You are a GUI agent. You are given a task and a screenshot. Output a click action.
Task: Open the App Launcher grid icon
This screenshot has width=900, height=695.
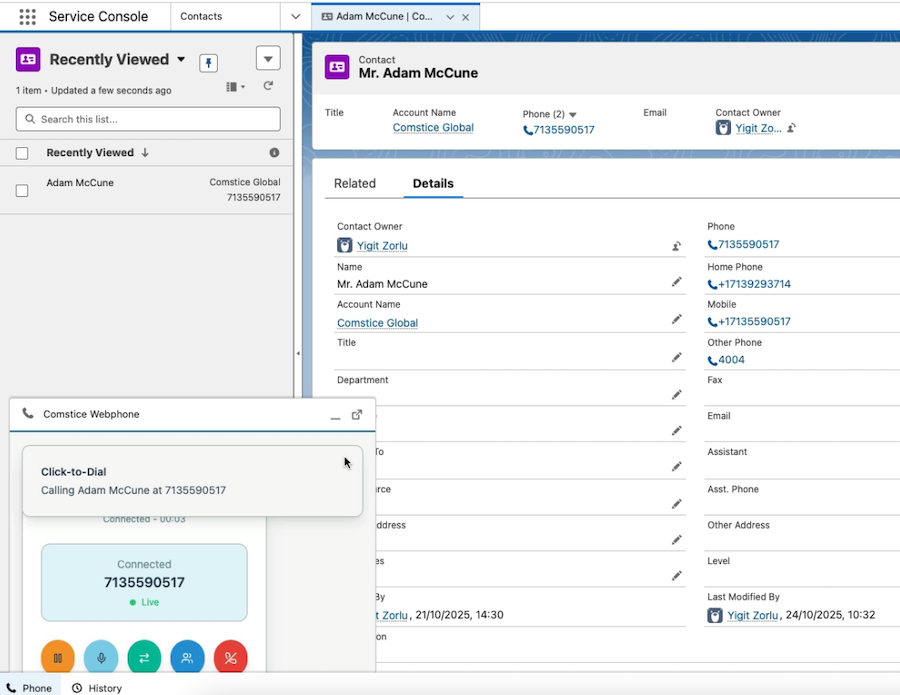click(x=27, y=17)
